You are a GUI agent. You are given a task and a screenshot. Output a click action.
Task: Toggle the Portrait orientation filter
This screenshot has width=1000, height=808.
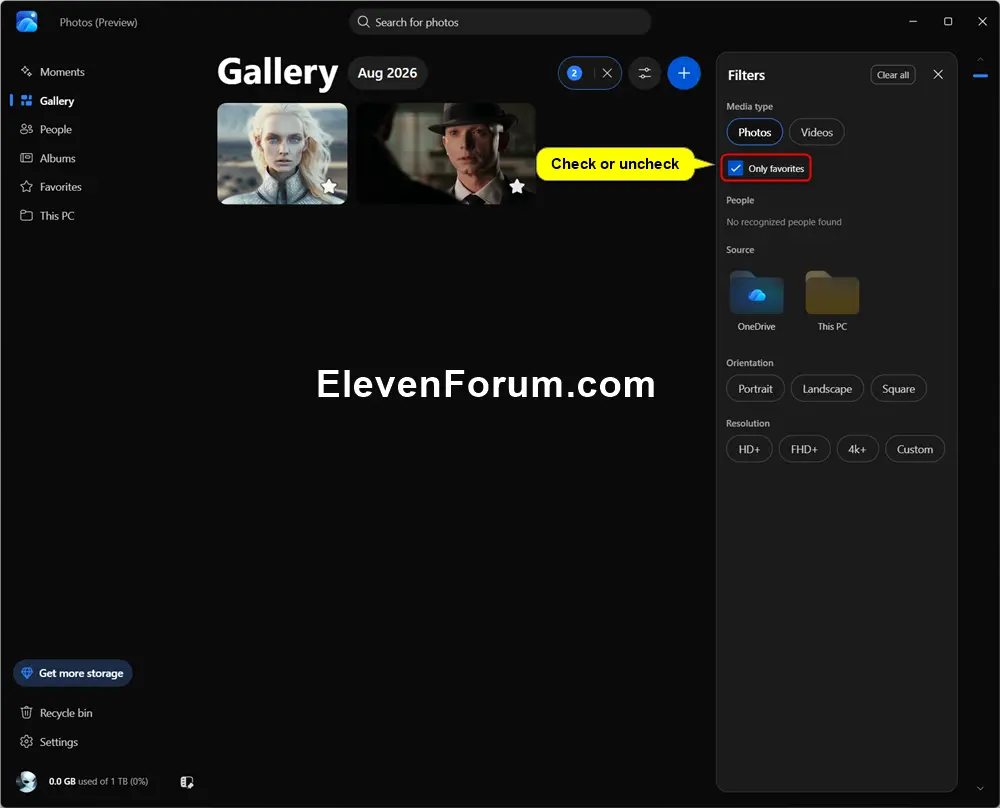[x=755, y=388]
